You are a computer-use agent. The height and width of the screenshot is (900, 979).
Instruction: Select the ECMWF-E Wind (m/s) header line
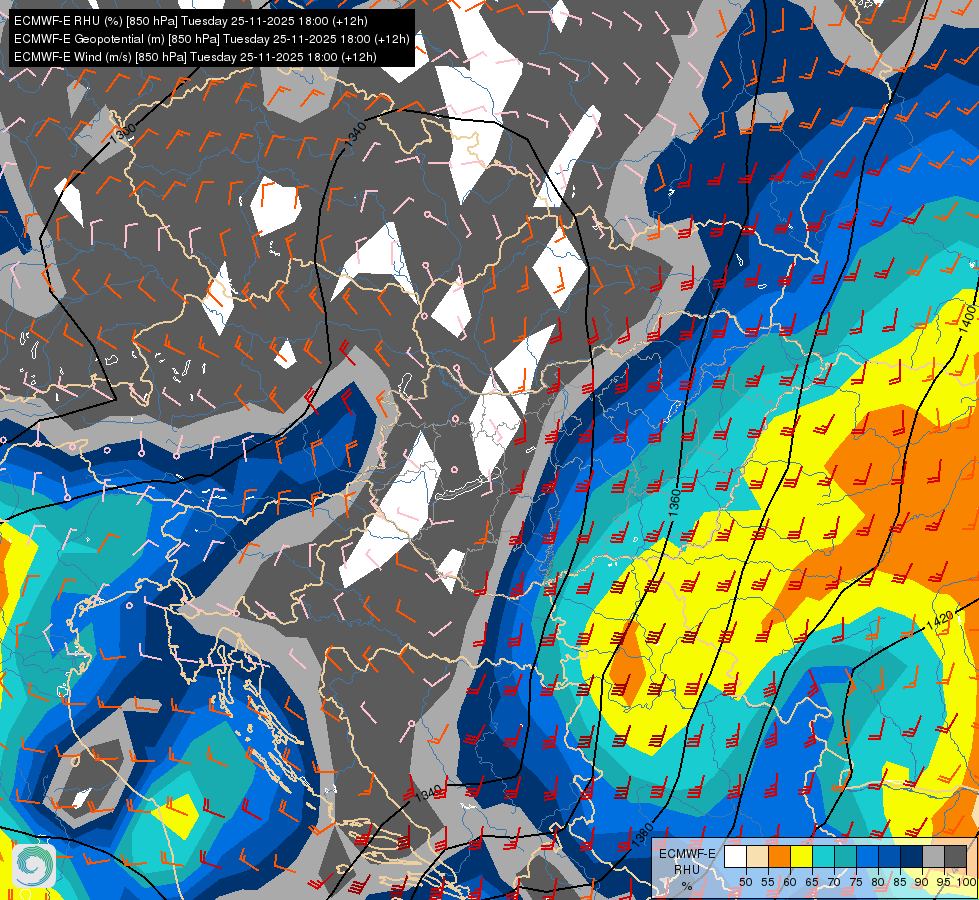click(x=195, y=57)
